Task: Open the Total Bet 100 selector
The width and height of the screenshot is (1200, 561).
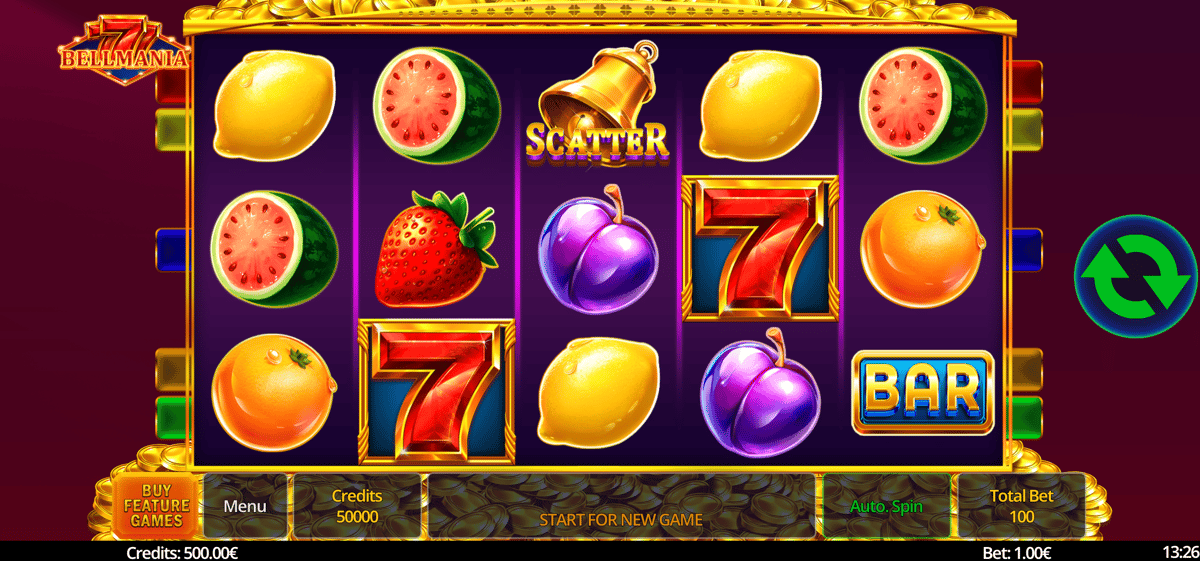Action: pyautogui.click(x=1021, y=506)
